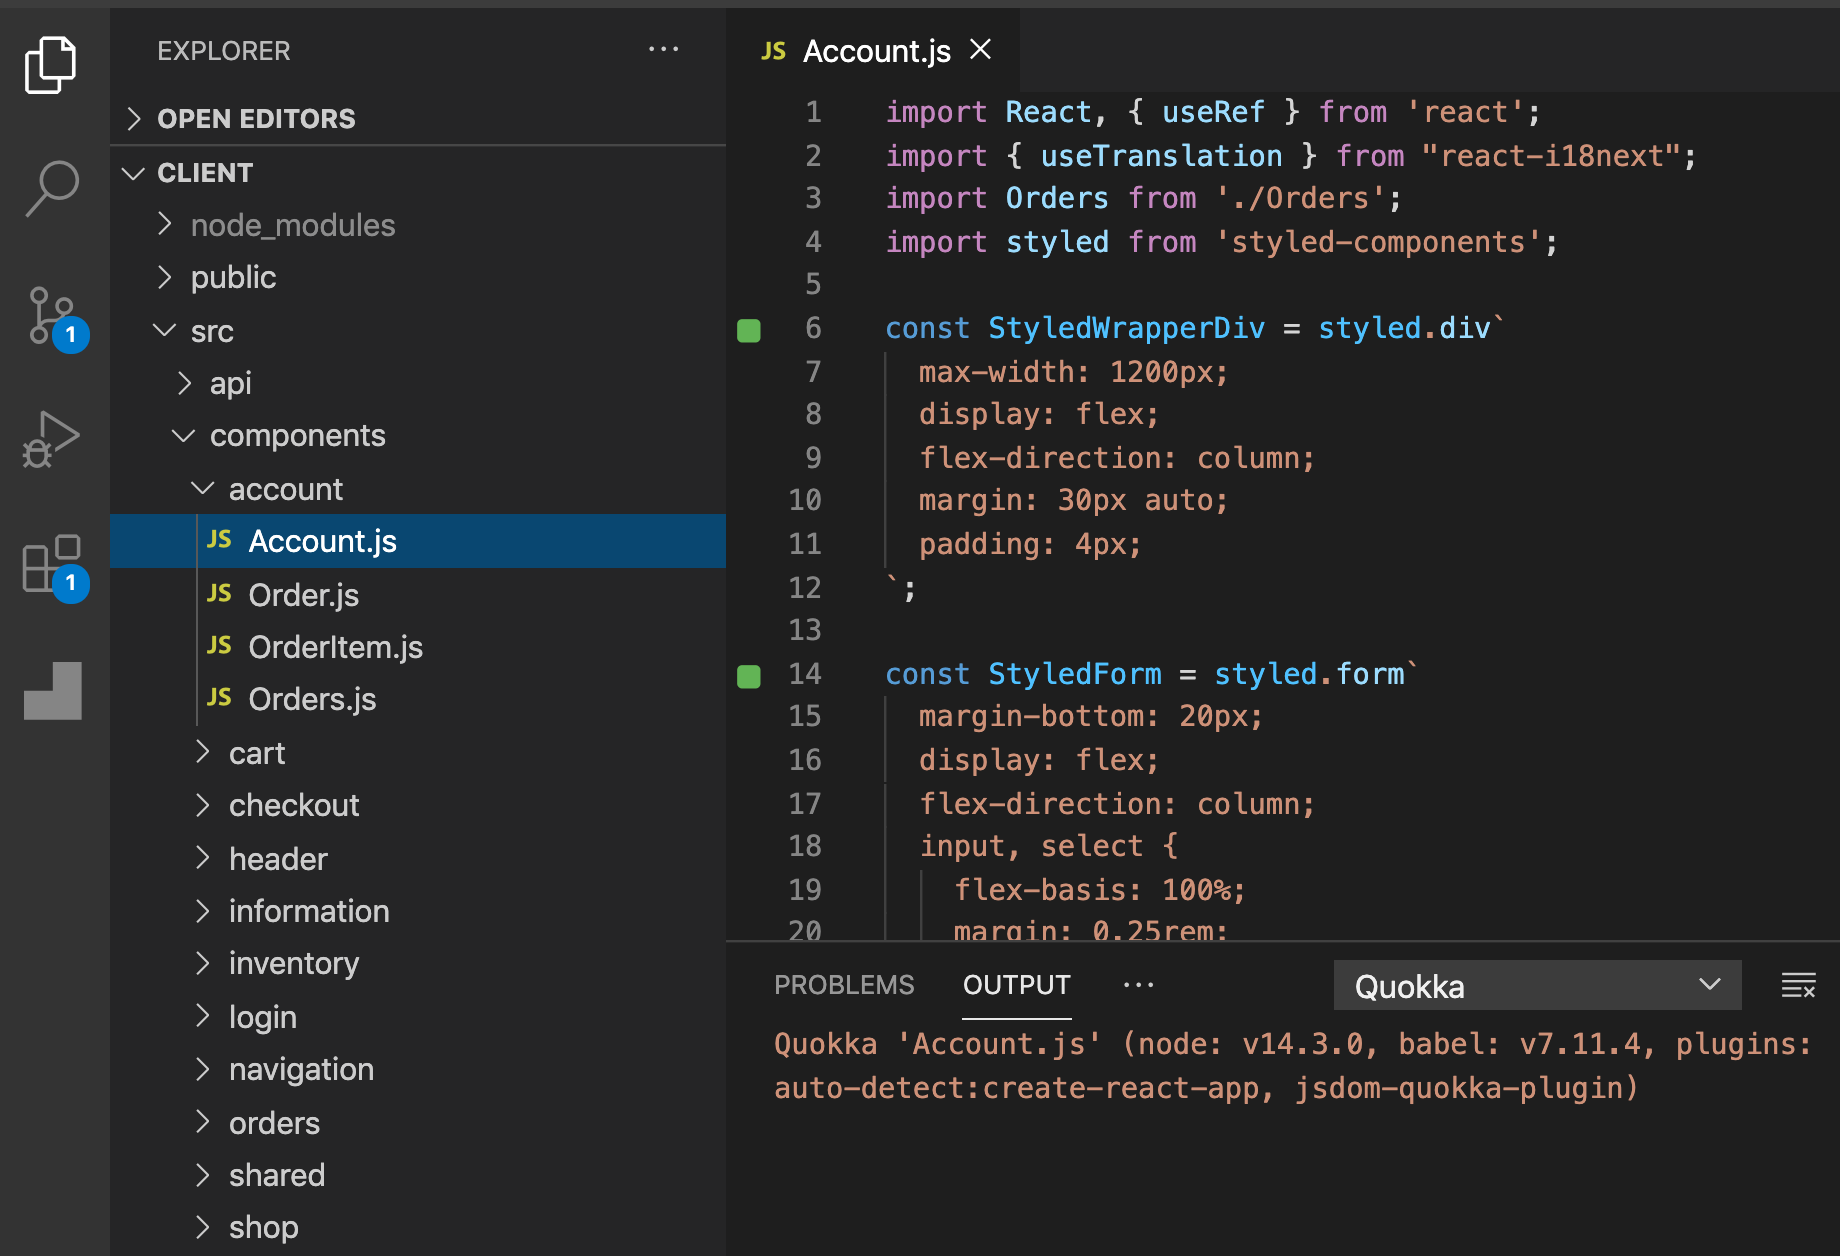Open Orders.js from the account folder

click(312, 698)
